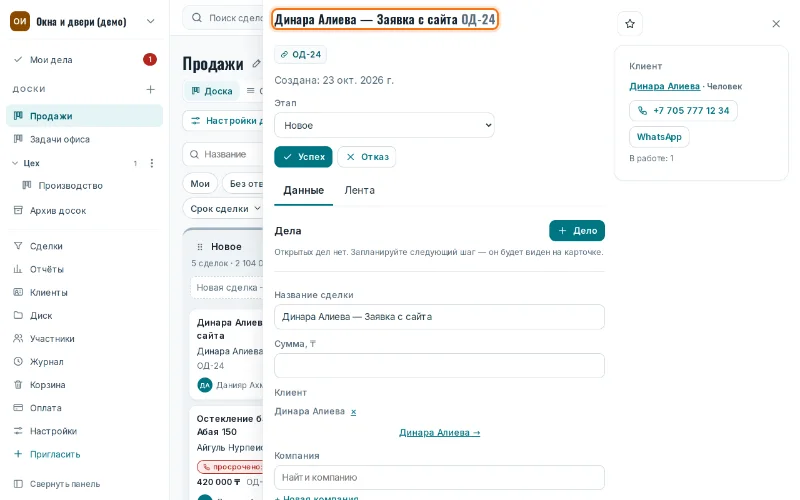The image size is (800, 500).
Task: Open Отчёты section
Action: (84, 269)
